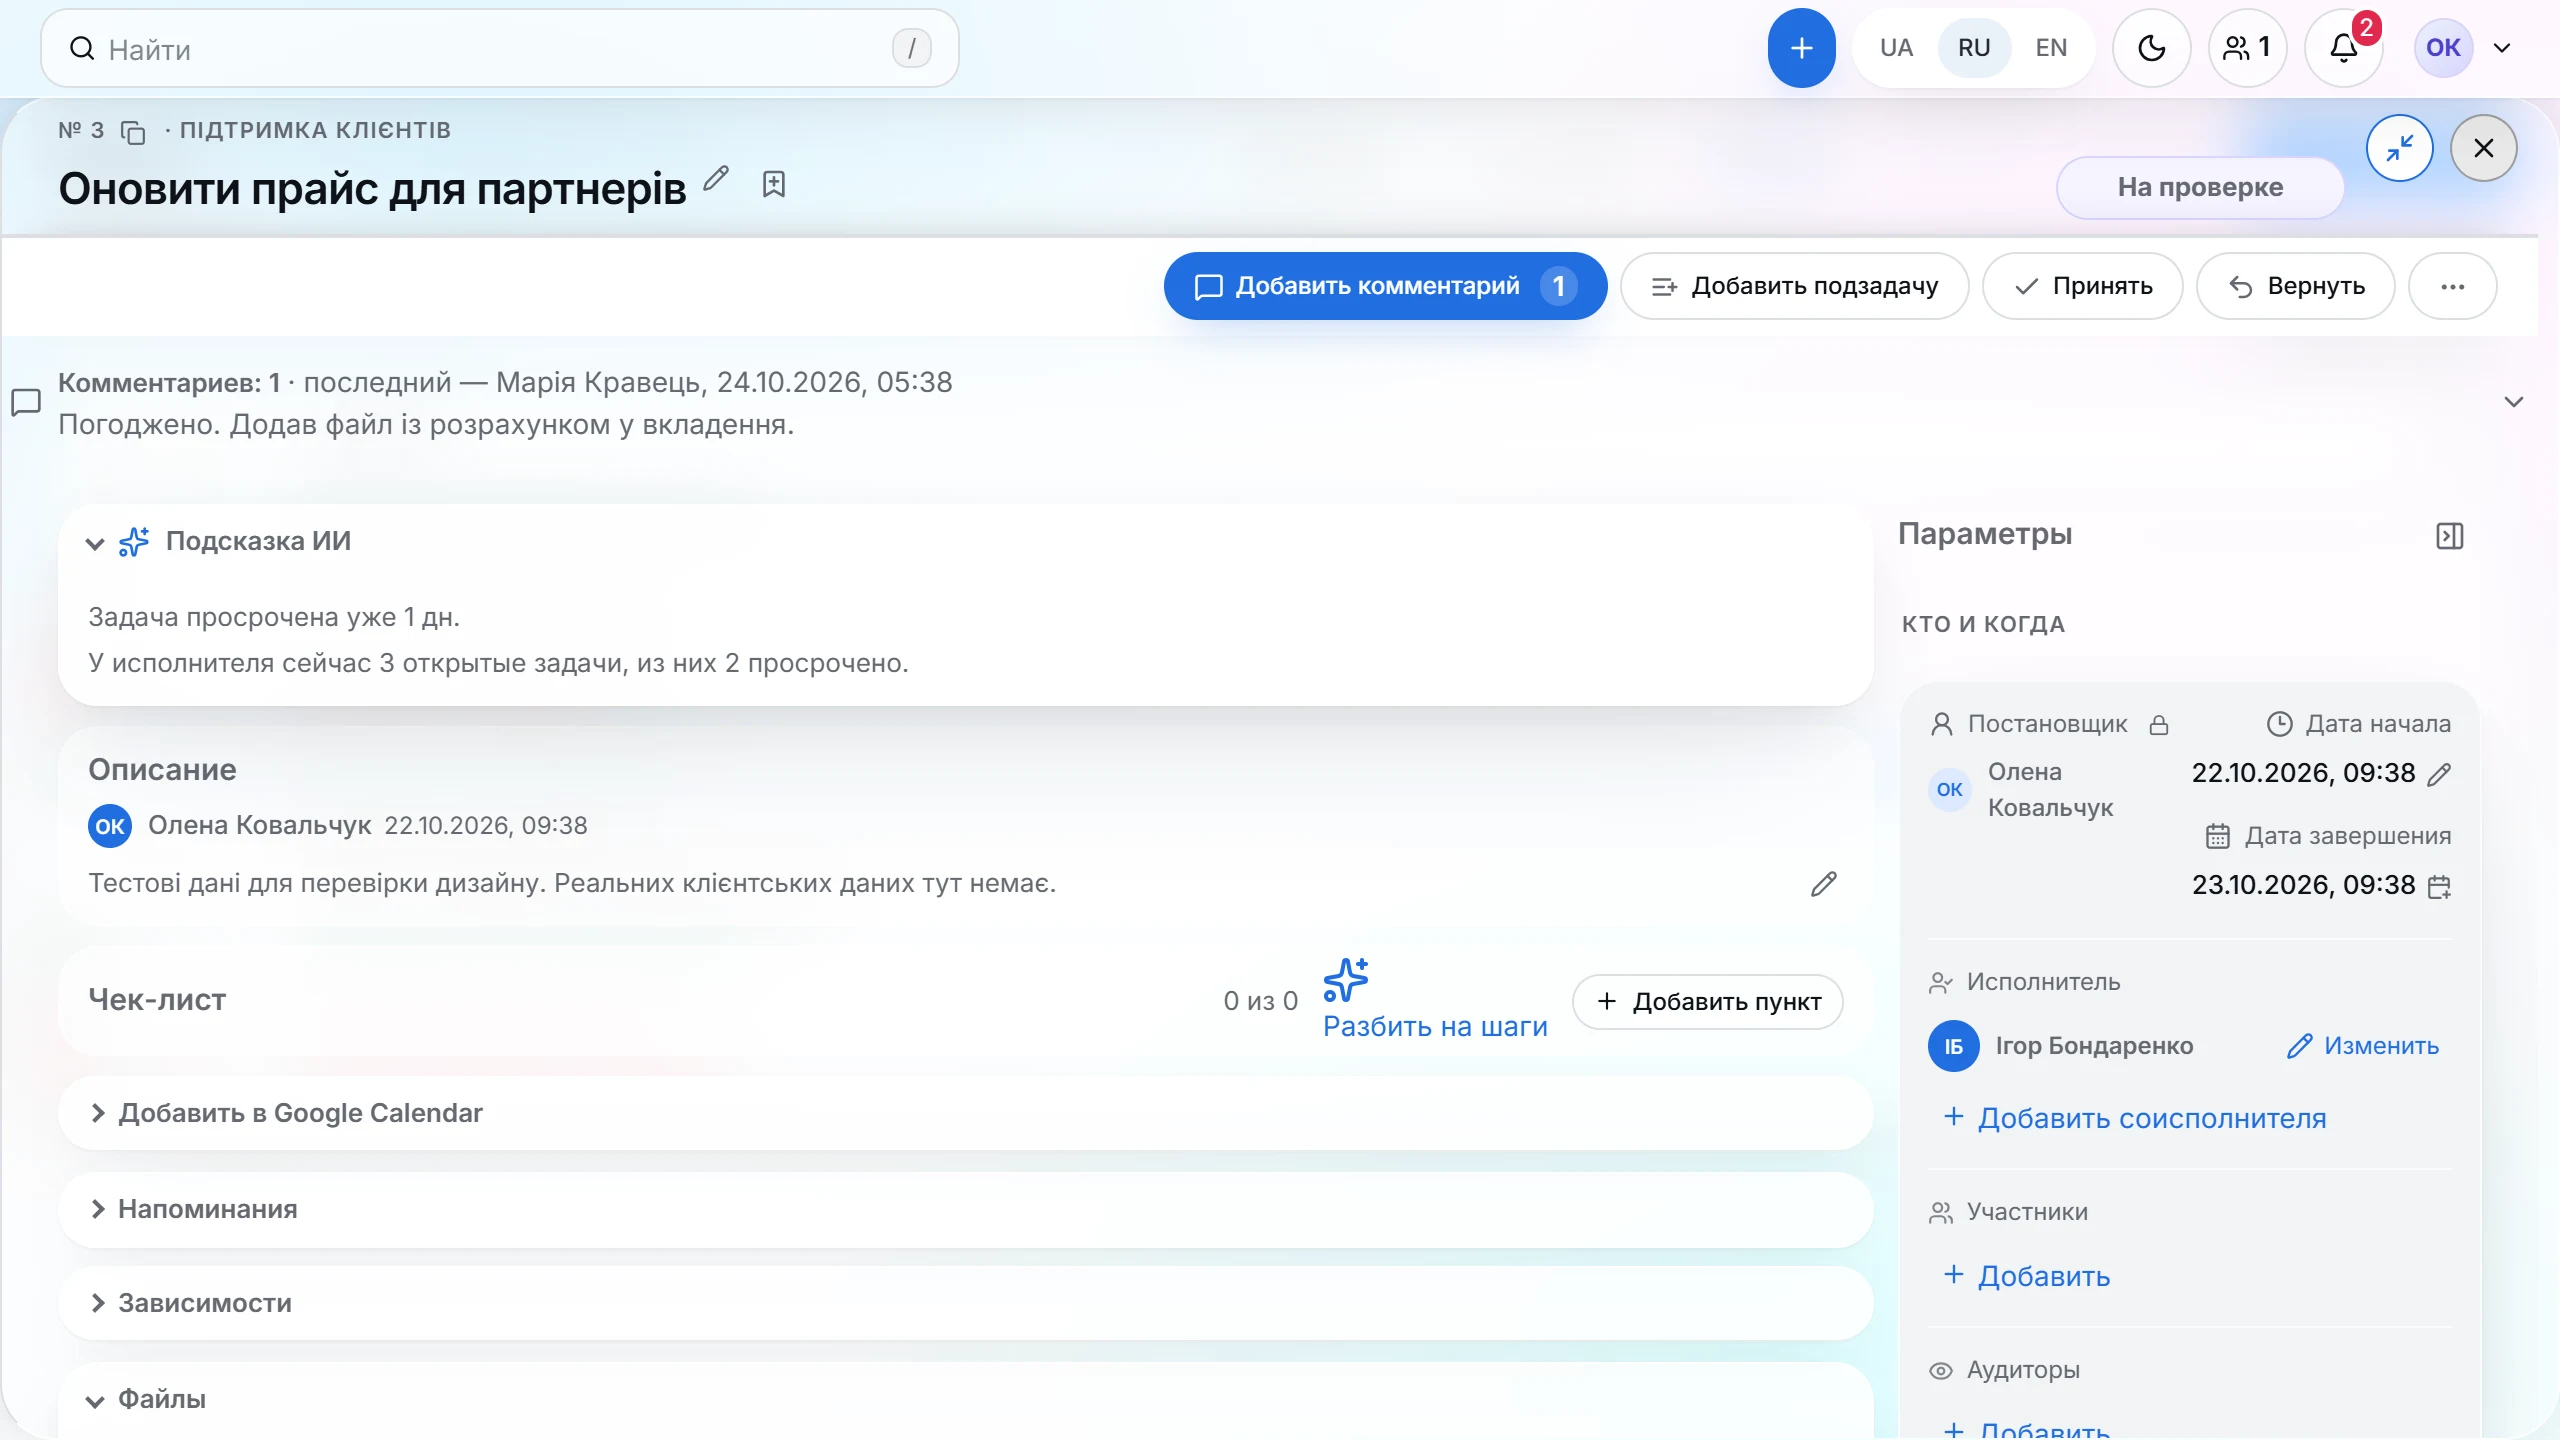
Task: Click Добавить пункт in checklist
Action: click(x=1708, y=1002)
